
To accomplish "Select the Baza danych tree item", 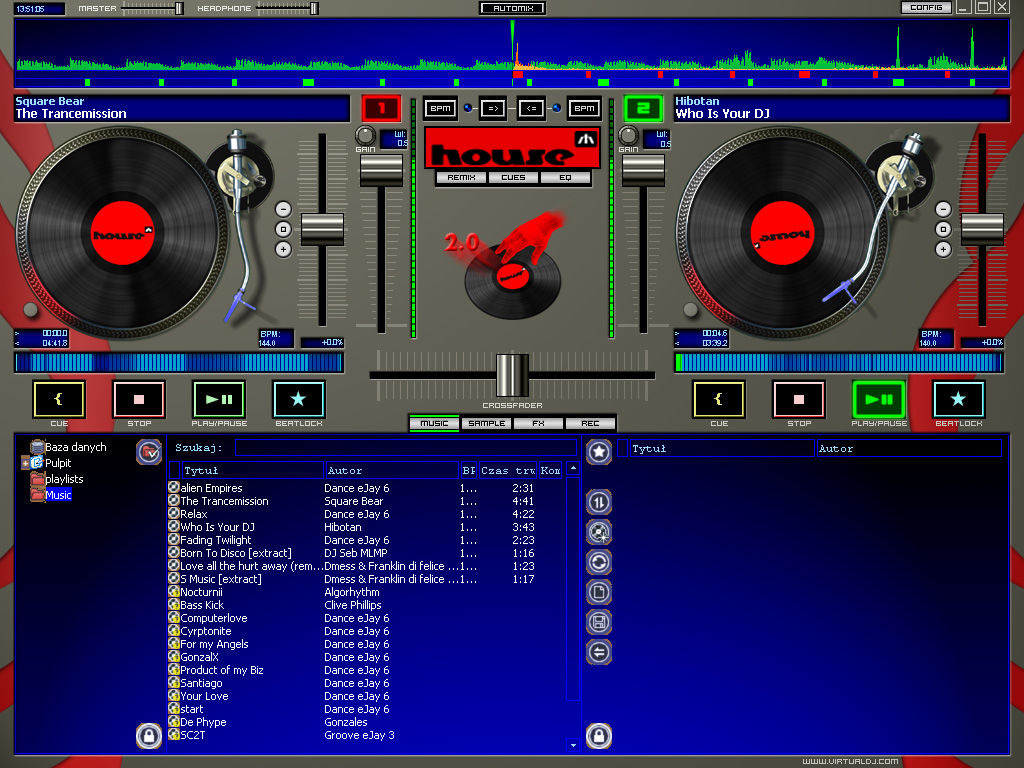I will pos(75,447).
